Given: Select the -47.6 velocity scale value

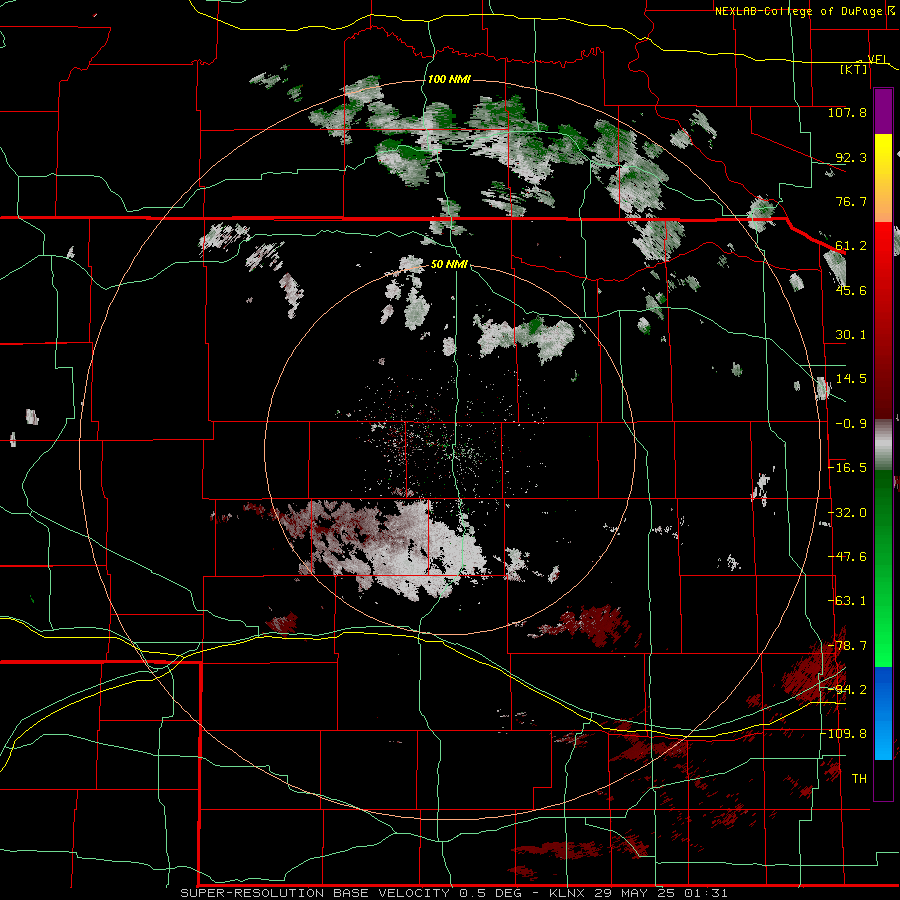Looking at the screenshot, I should coord(847,557).
